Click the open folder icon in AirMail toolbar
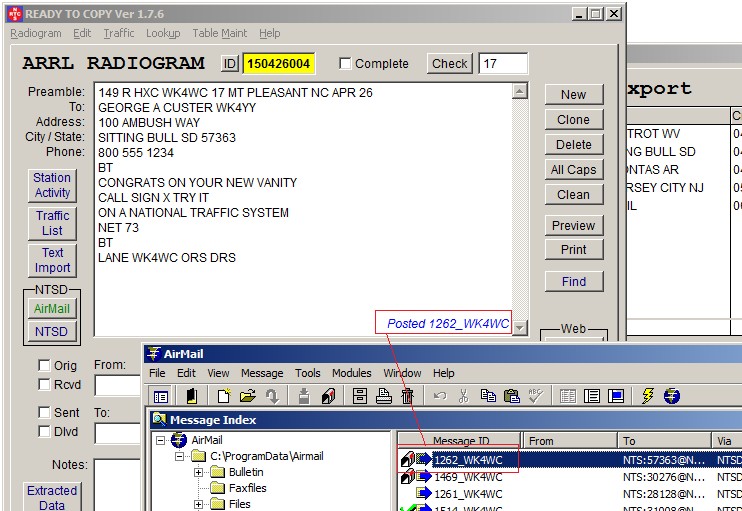Viewport: 742px width, 511px height. click(x=247, y=396)
